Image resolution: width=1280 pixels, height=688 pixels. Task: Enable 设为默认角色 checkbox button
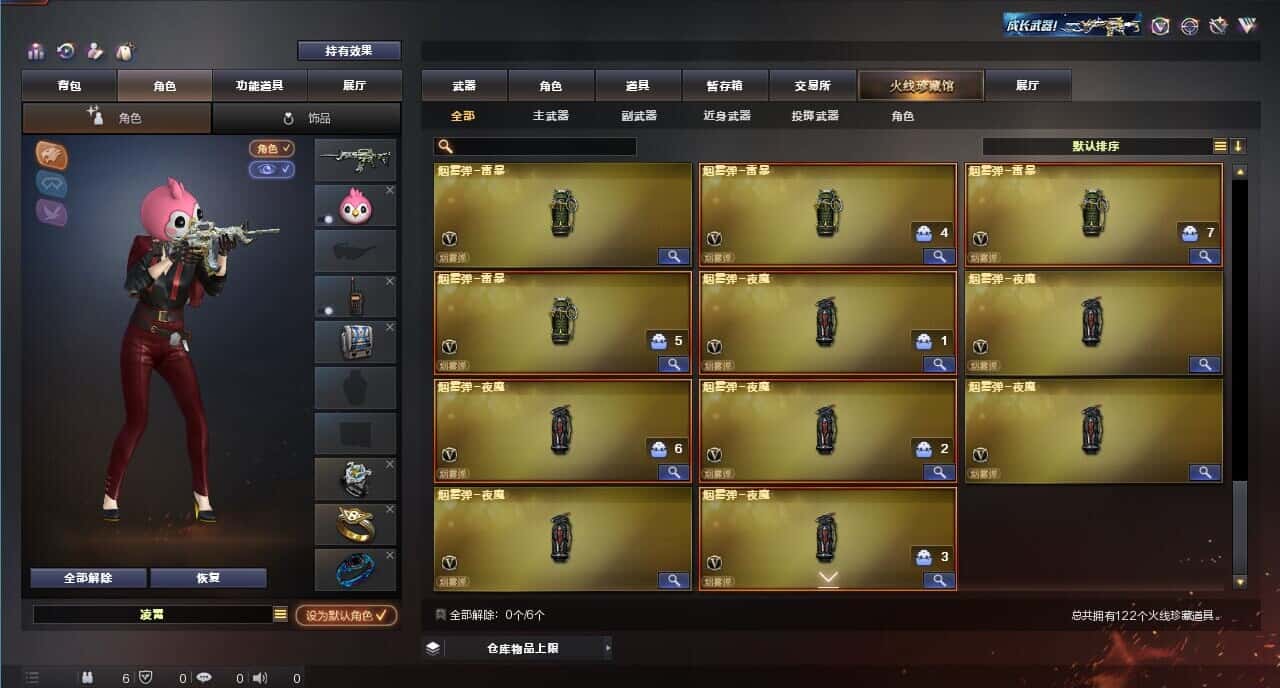click(346, 615)
